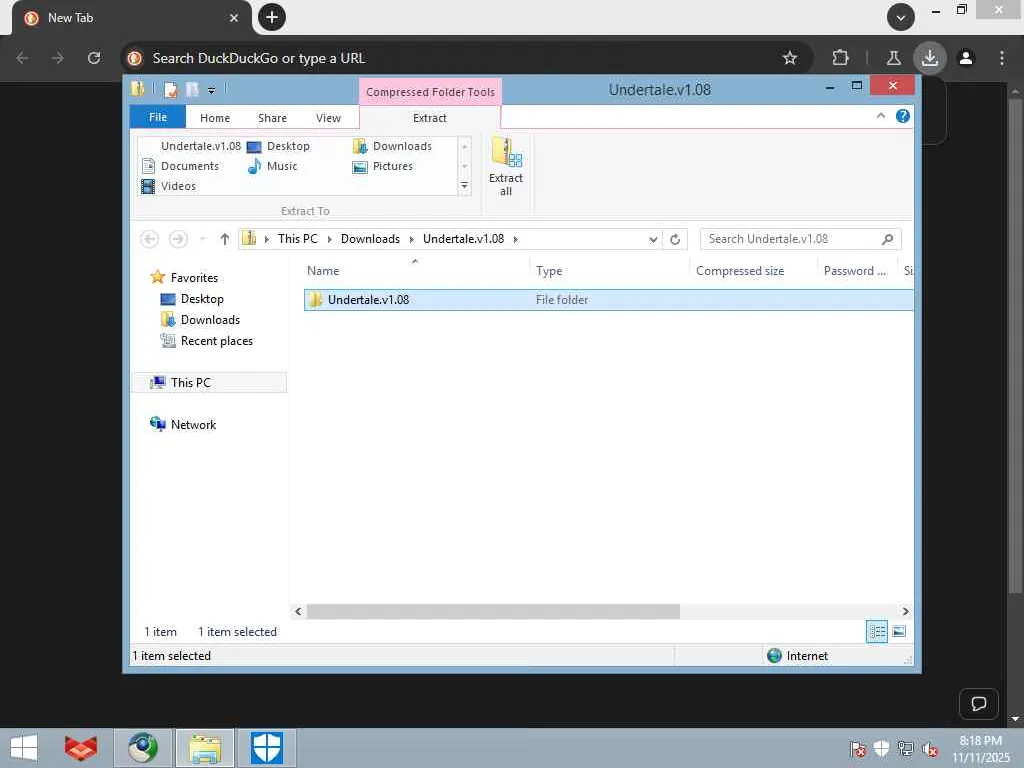Switch to the View ribbon tab
The width and height of the screenshot is (1024, 768).
328,118
